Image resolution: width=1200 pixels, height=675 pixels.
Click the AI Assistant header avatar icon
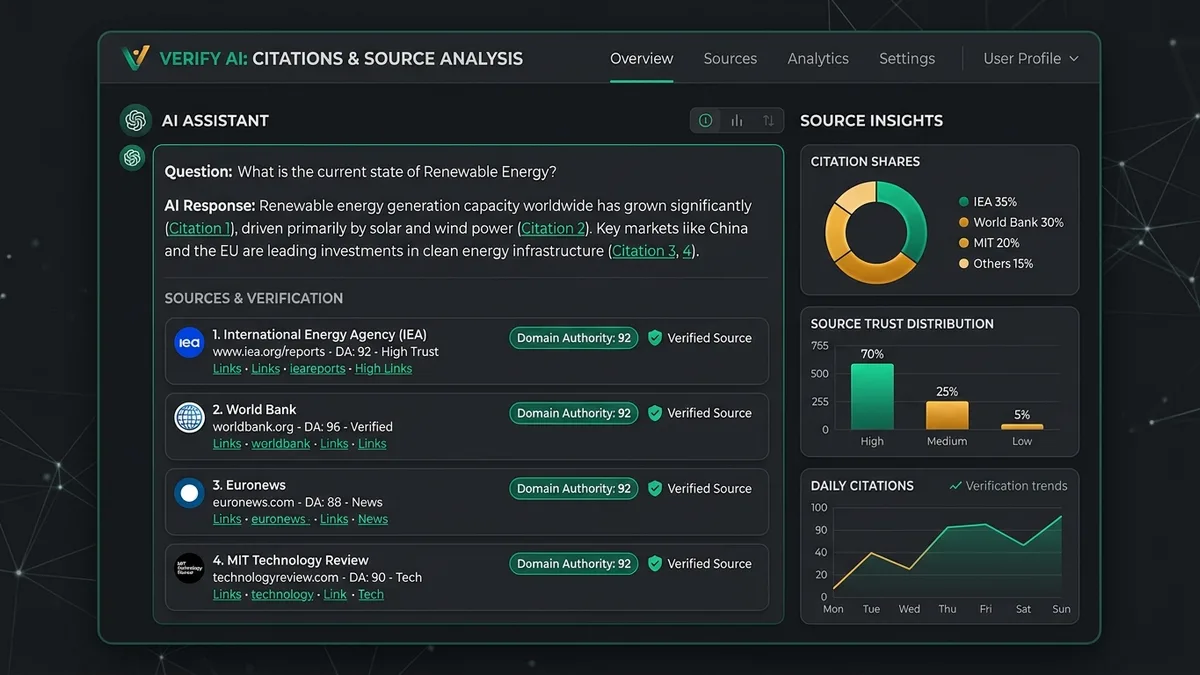coord(136,120)
